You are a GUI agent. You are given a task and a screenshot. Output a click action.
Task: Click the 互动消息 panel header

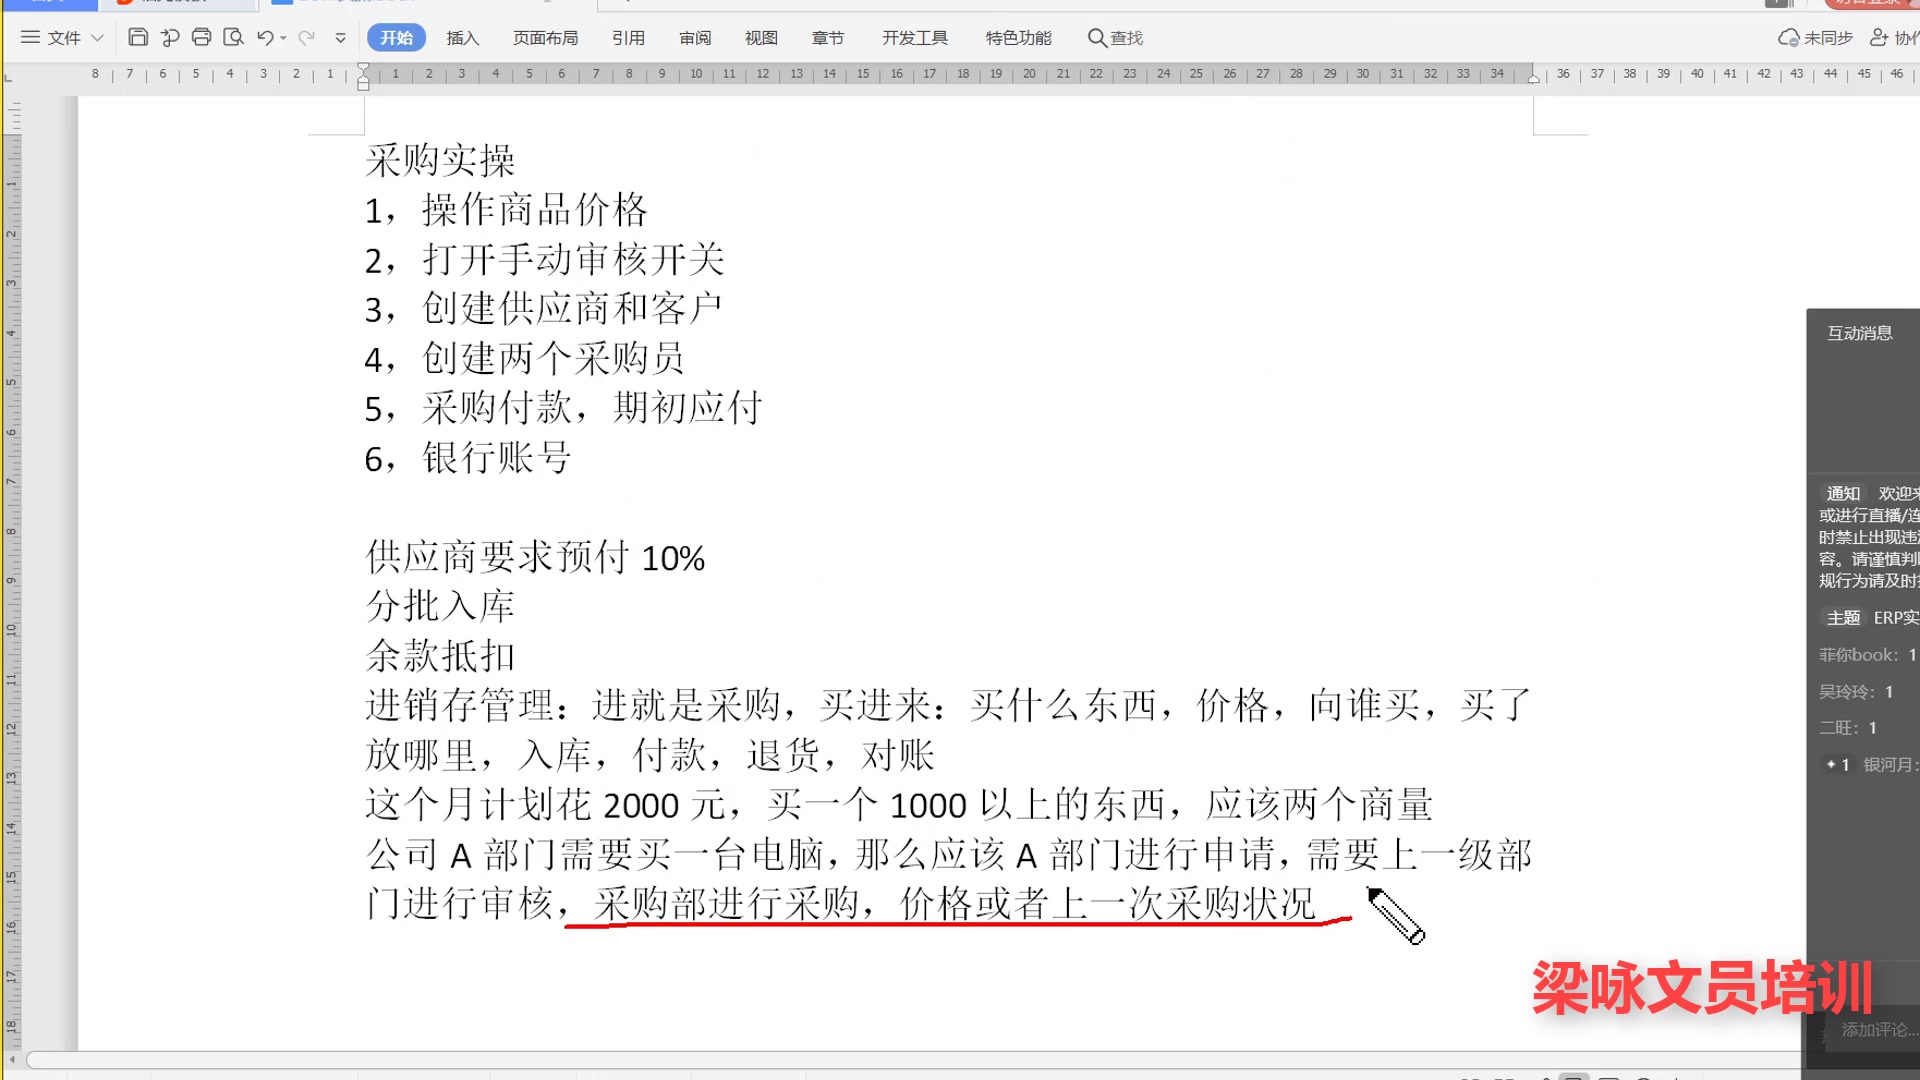click(1859, 333)
